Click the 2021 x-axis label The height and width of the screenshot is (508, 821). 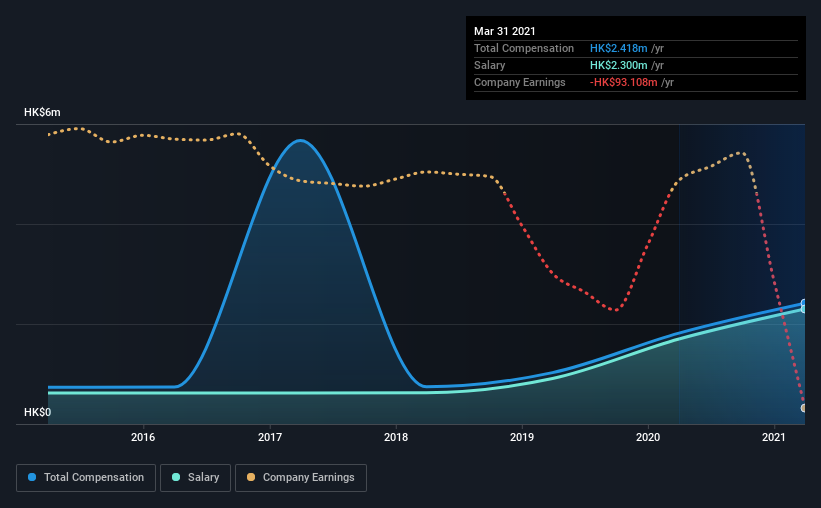(x=774, y=437)
